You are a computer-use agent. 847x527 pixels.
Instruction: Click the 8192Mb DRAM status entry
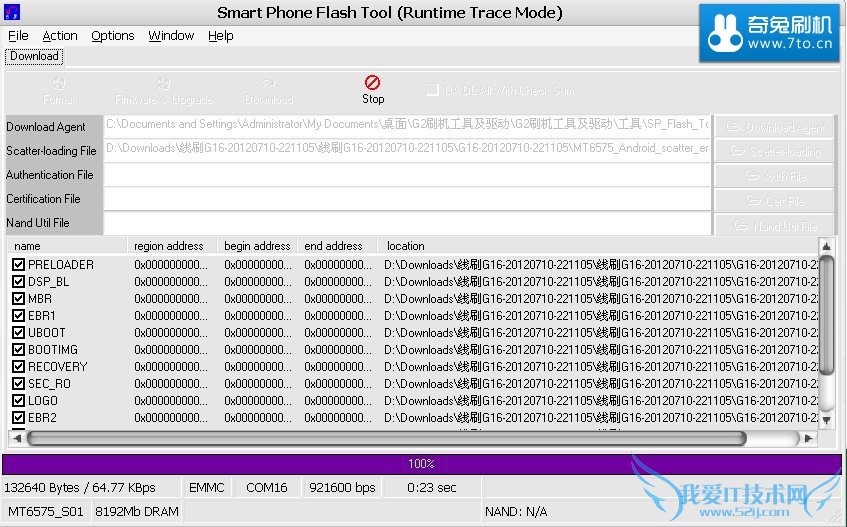click(137, 511)
